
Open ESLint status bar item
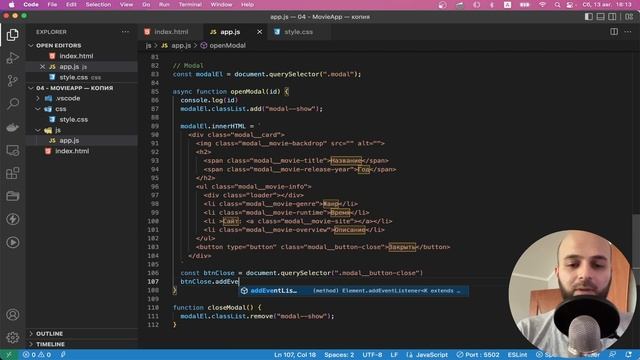click(517, 355)
